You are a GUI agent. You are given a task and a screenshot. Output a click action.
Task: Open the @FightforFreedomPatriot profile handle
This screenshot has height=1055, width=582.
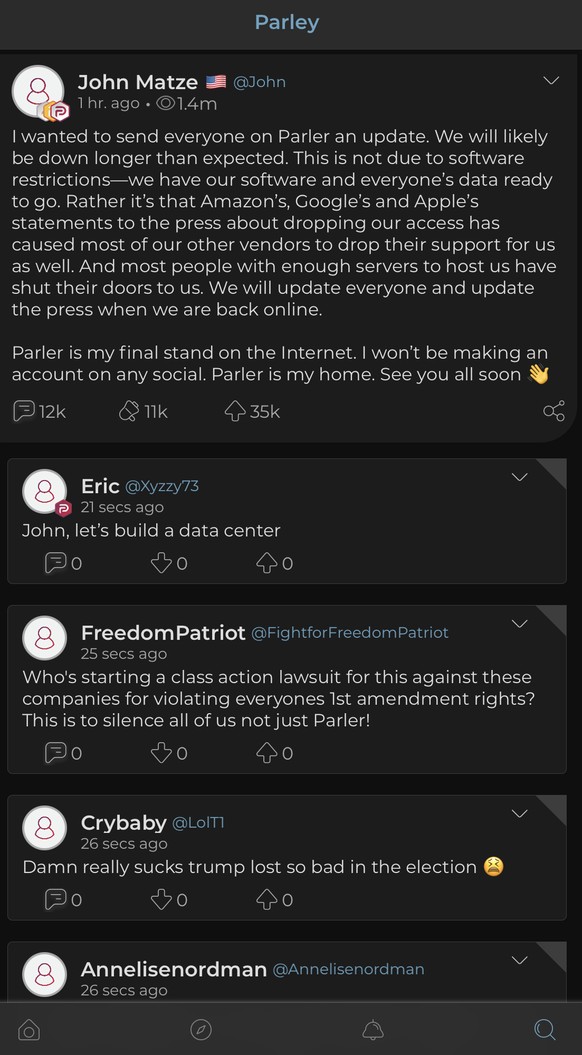coord(349,632)
